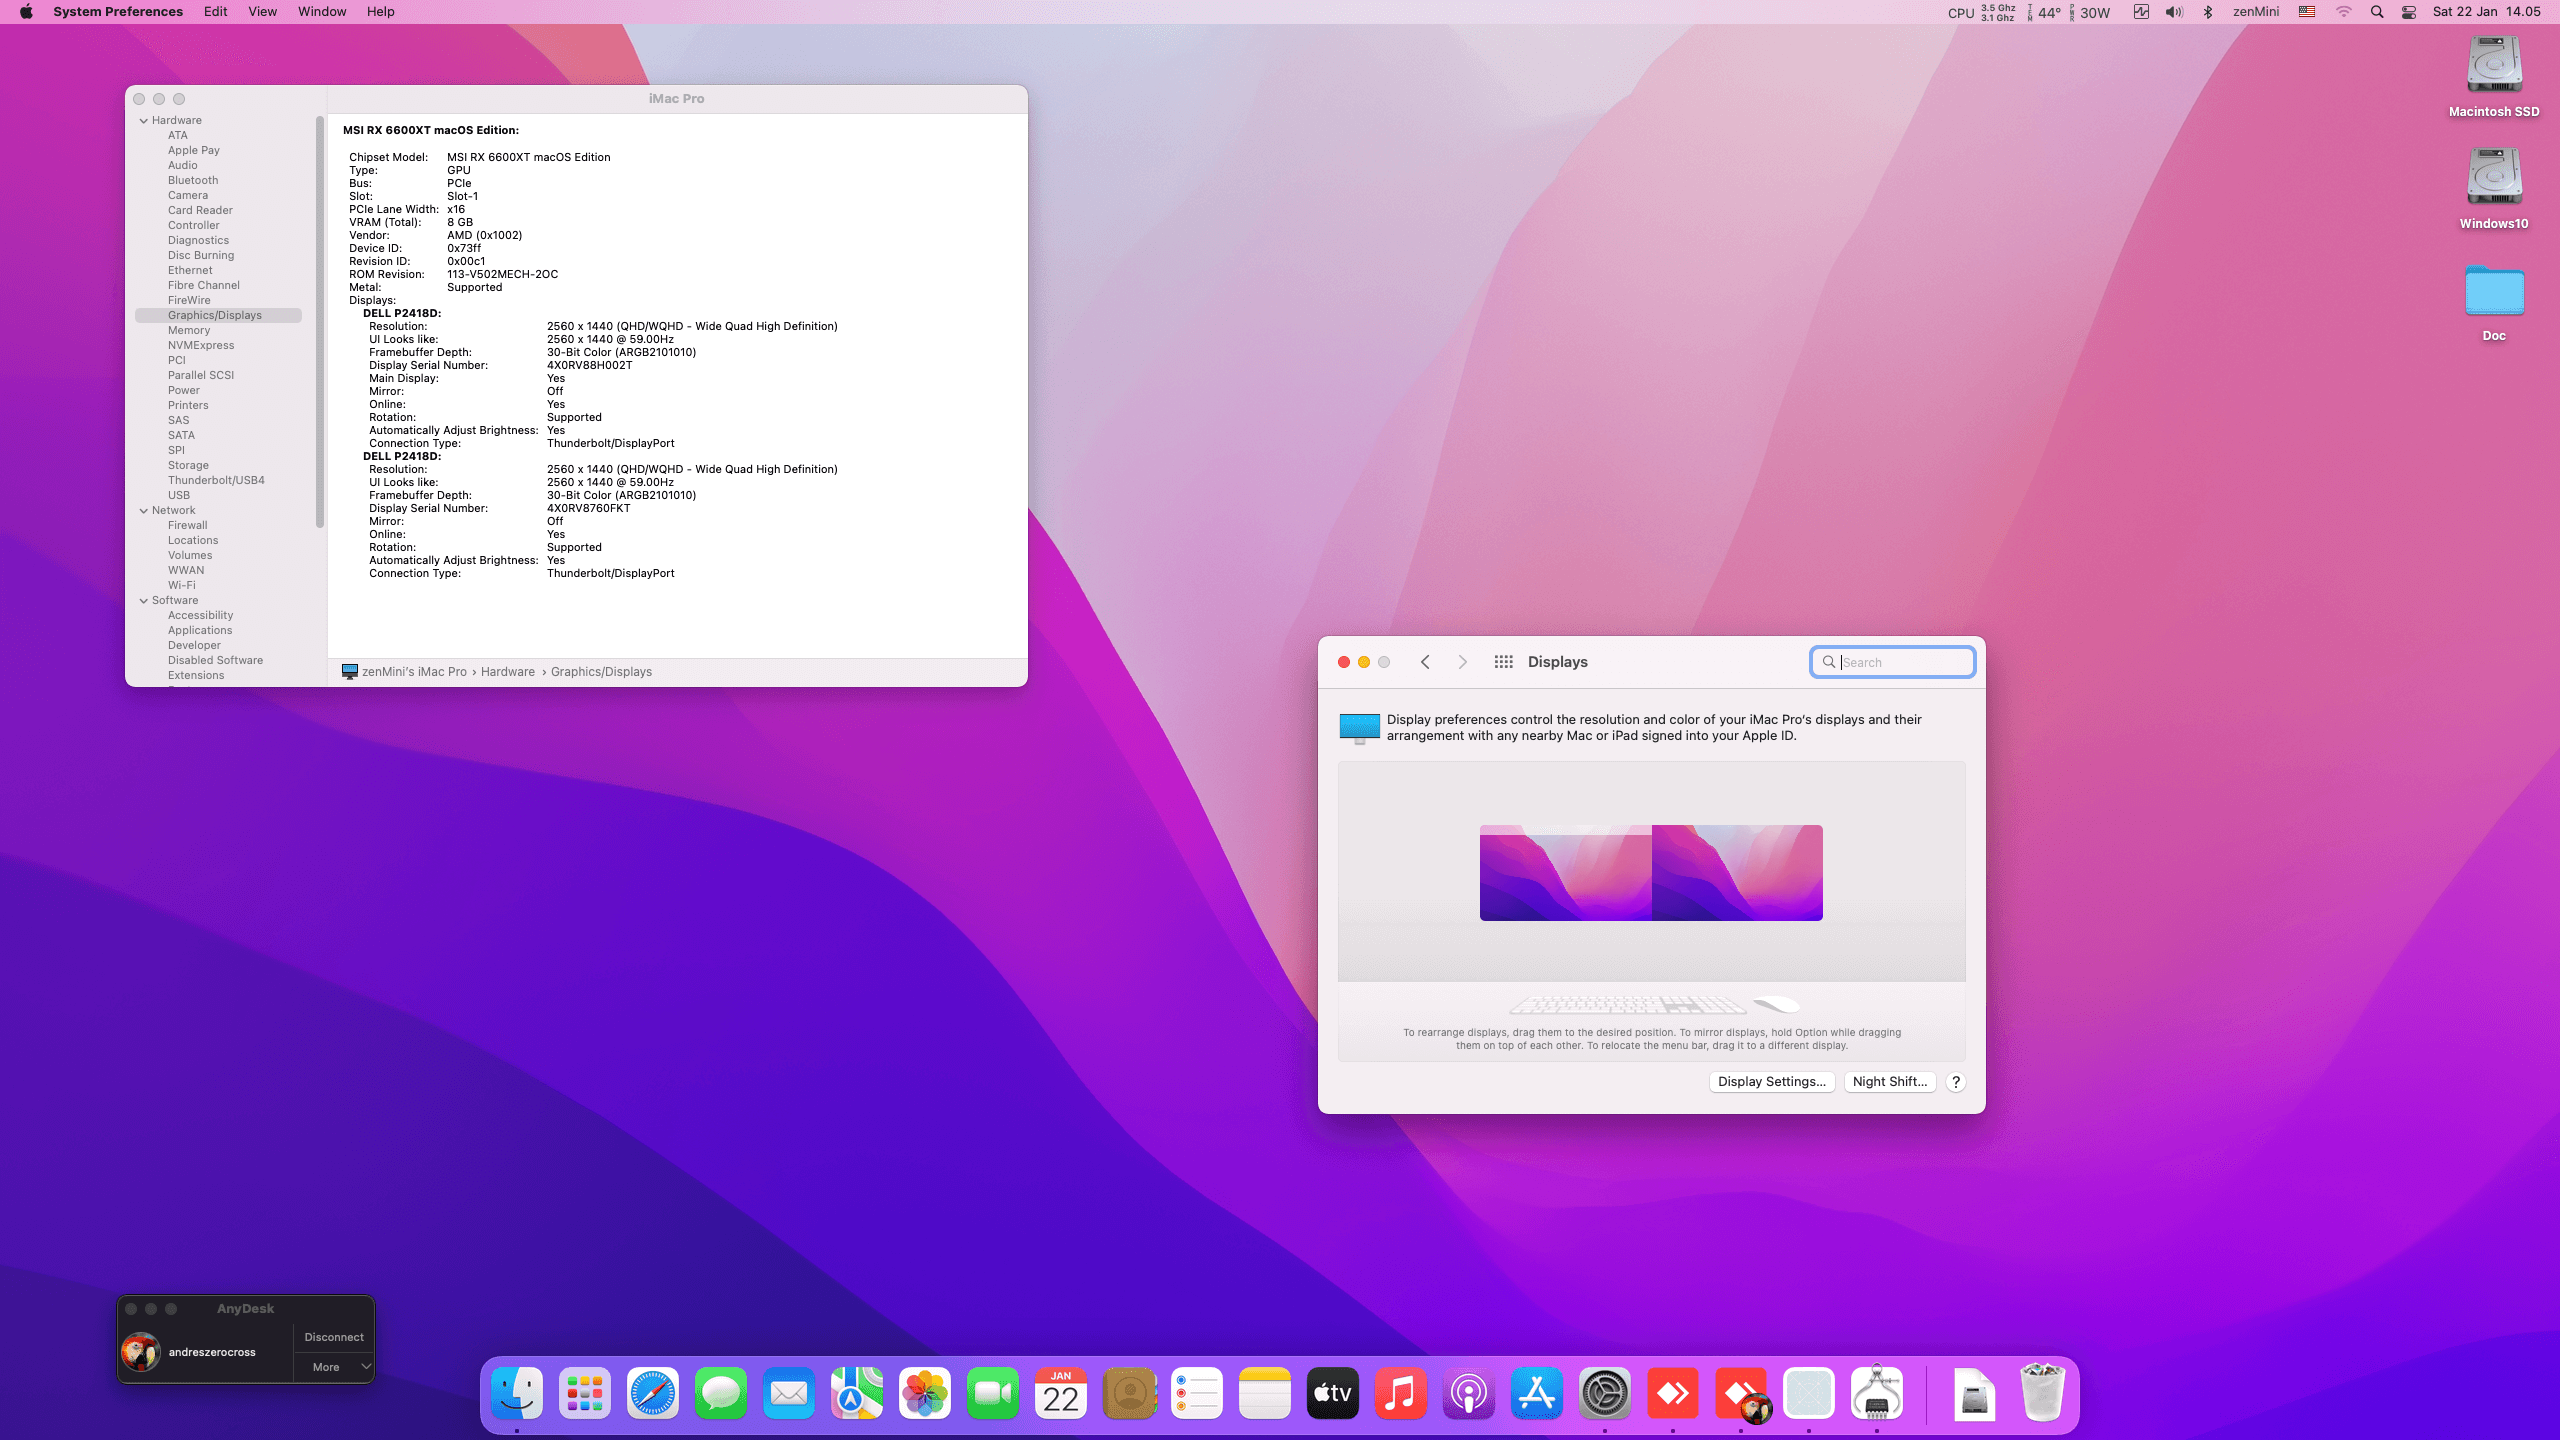Open volume control in menu bar
This screenshot has width=2560, height=1440.
pos(2174,12)
